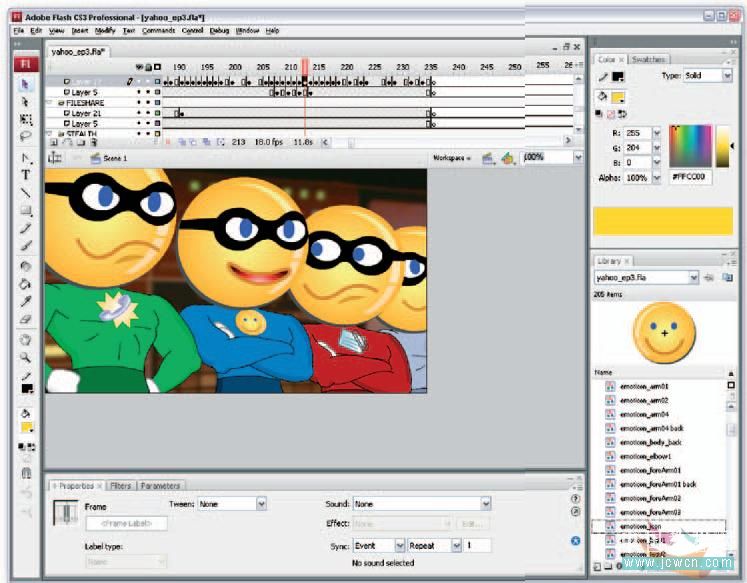Screen dimensions: 747x583
Task: Toggle Lock All Layers padlock icon
Action: tap(148, 67)
